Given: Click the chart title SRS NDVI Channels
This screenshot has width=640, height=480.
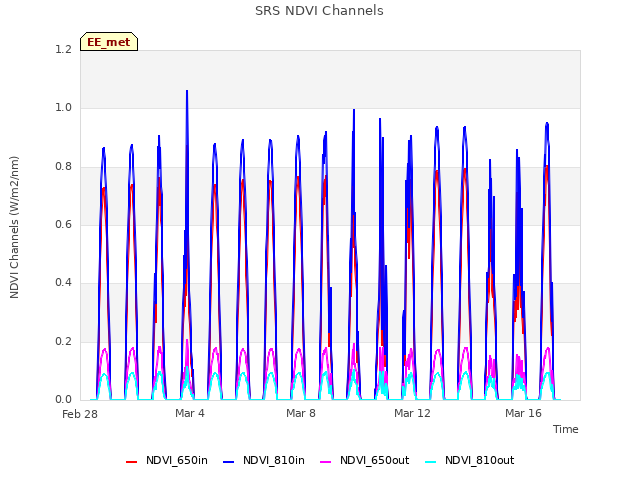Looking at the screenshot, I should click(x=319, y=11).
